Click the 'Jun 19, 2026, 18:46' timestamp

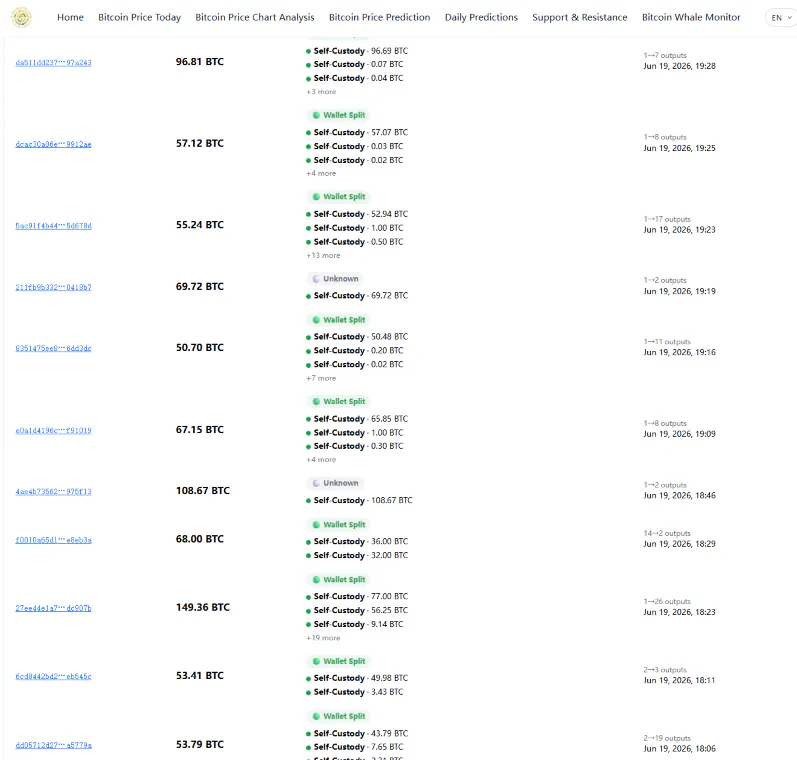(x=680, y=495)
